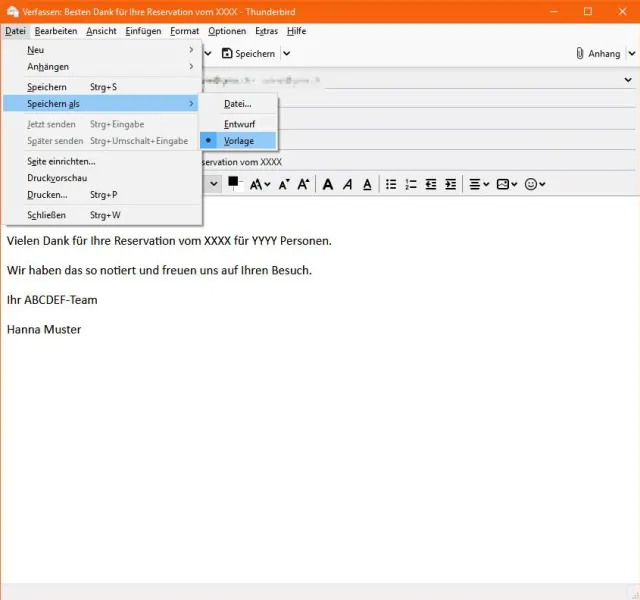Make the font size larger
This screenshot has width=640, height=600.
[302, 185]
